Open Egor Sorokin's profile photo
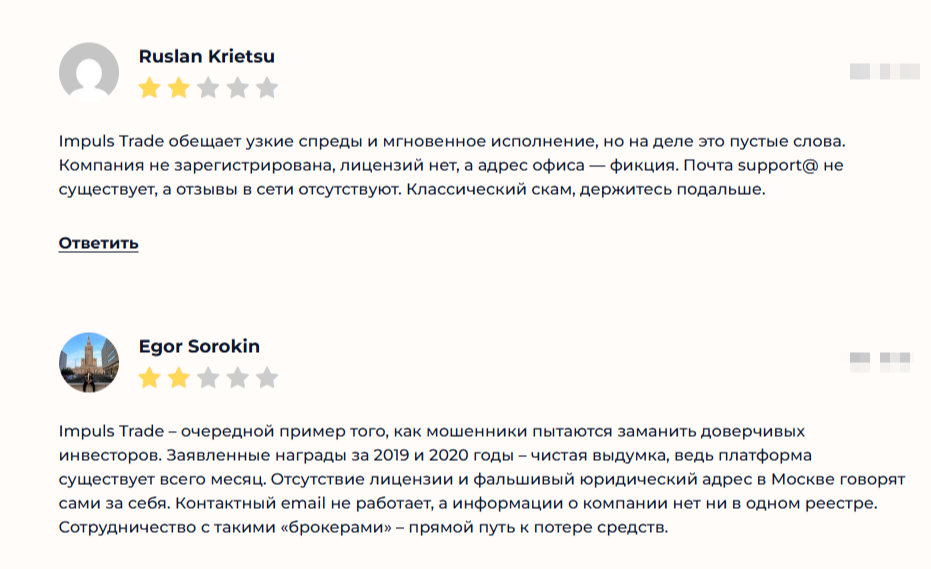This screenshot has height=569, width=931. tap(89, 362)
